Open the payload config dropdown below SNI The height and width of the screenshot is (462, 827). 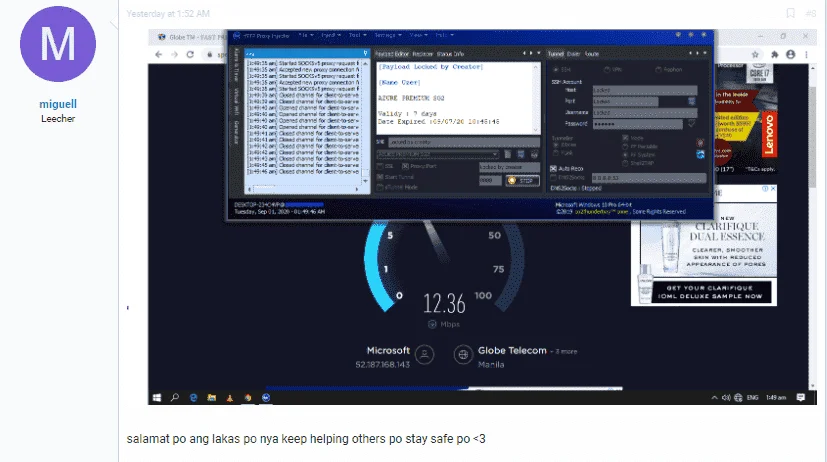[x=438, y=155]
